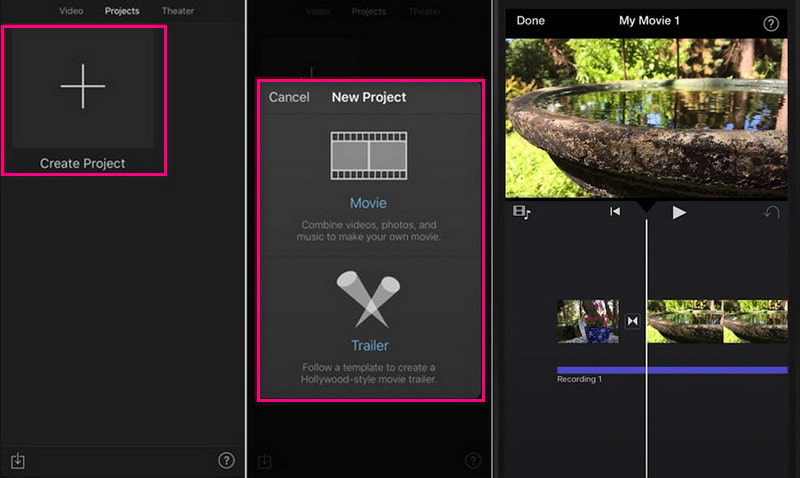Select the purple Recording 1 audio track
The height and width of the screenshot is (478, 800).
pyautogui.click(x=672, y=370)
